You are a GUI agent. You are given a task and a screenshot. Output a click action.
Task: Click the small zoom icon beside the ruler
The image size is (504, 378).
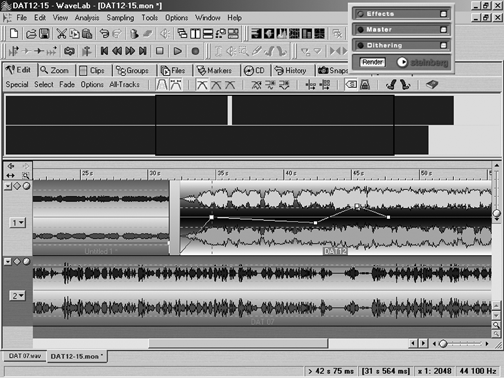point(26,175)
